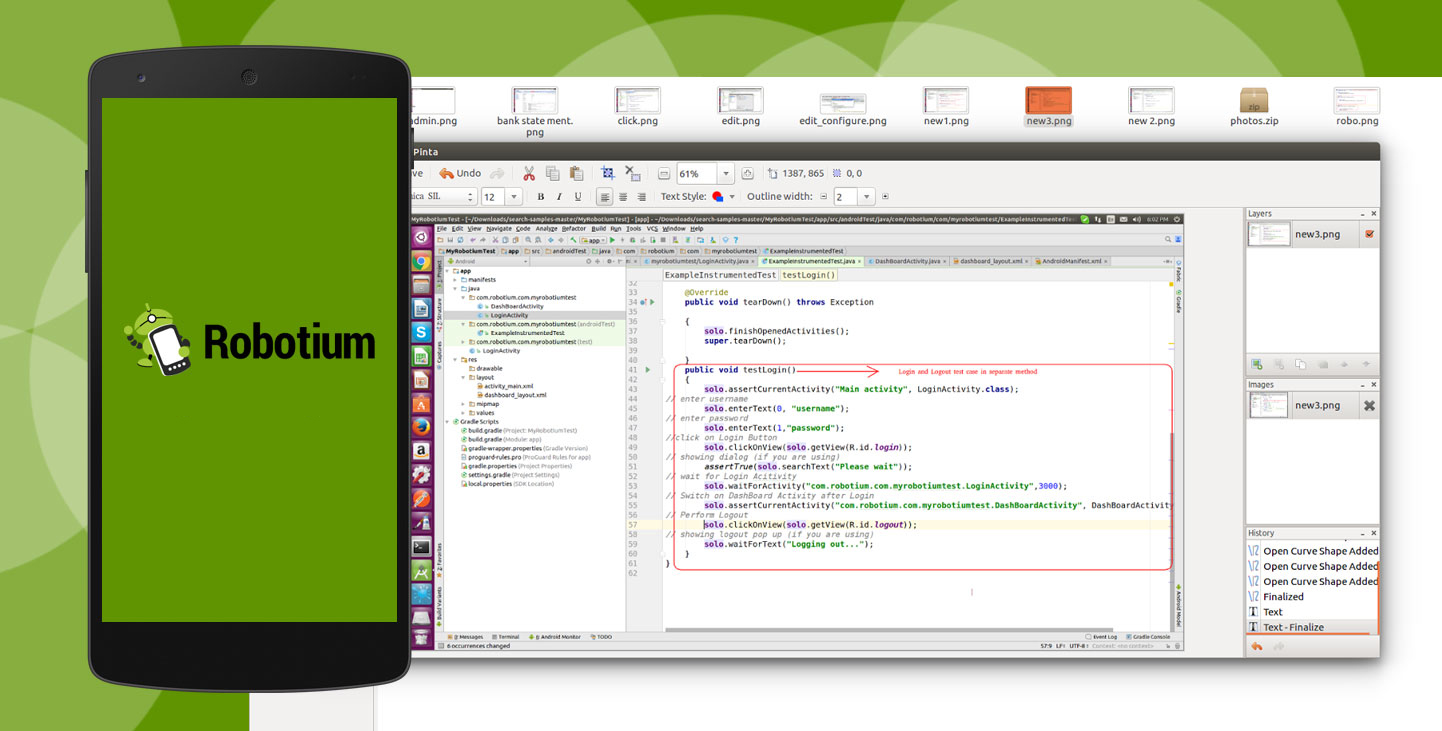Open the font family SIL selector
This screenshot has height=731, width=1442.
pos(444,197)
